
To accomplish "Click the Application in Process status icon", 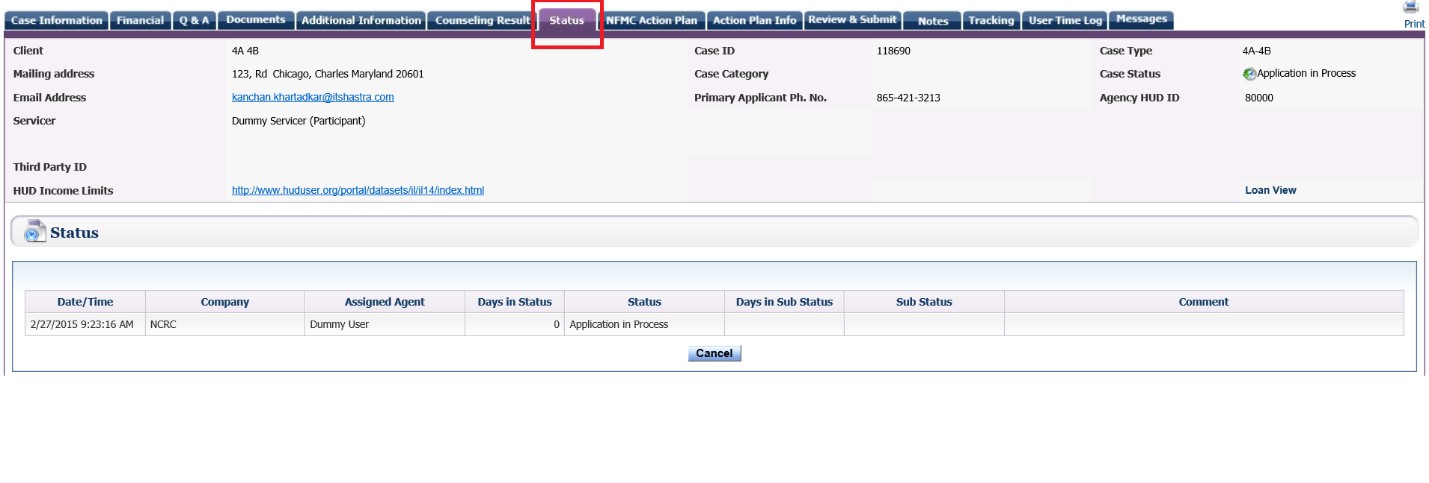I will tap(1249, 74).
